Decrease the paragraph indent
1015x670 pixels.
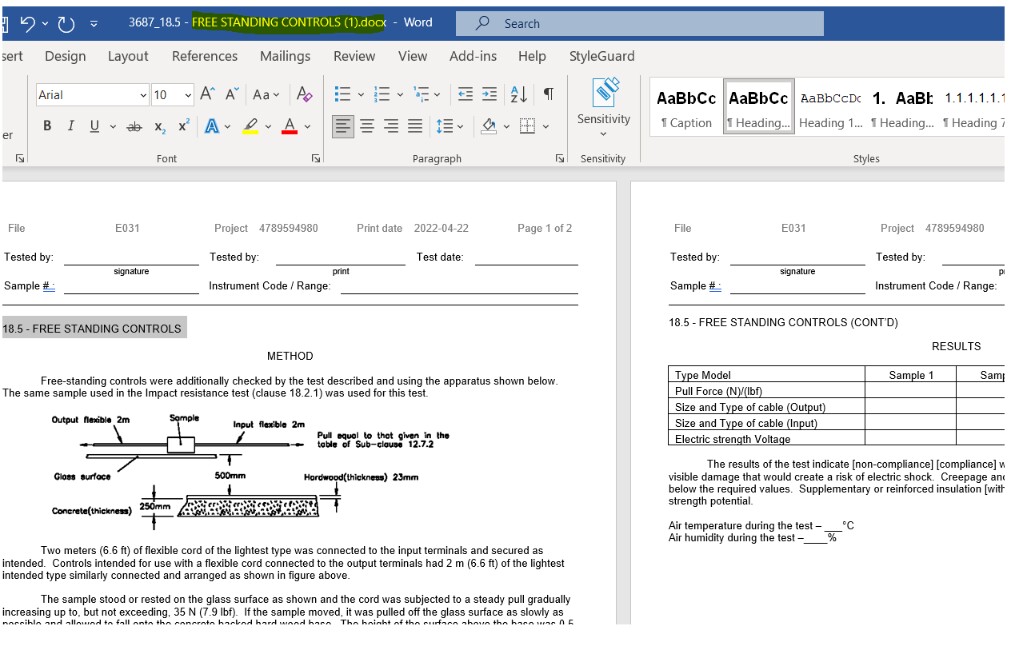[x=466, y=95]
